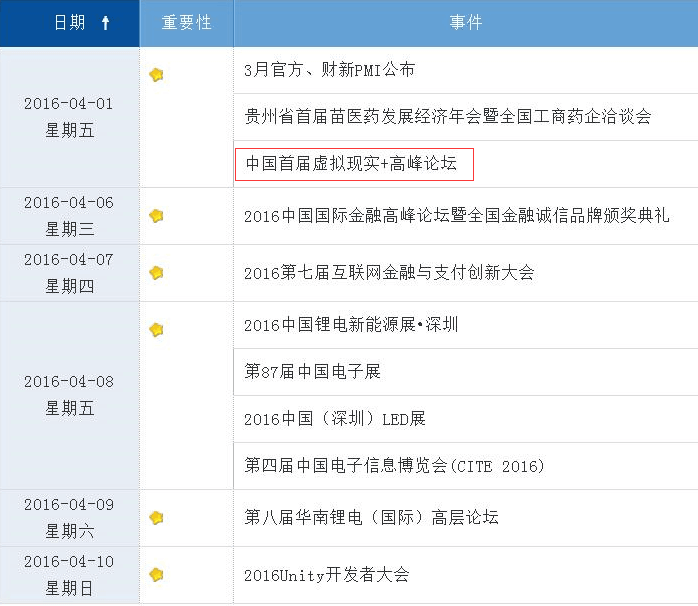Select the 事件 column header

[466, 23]
